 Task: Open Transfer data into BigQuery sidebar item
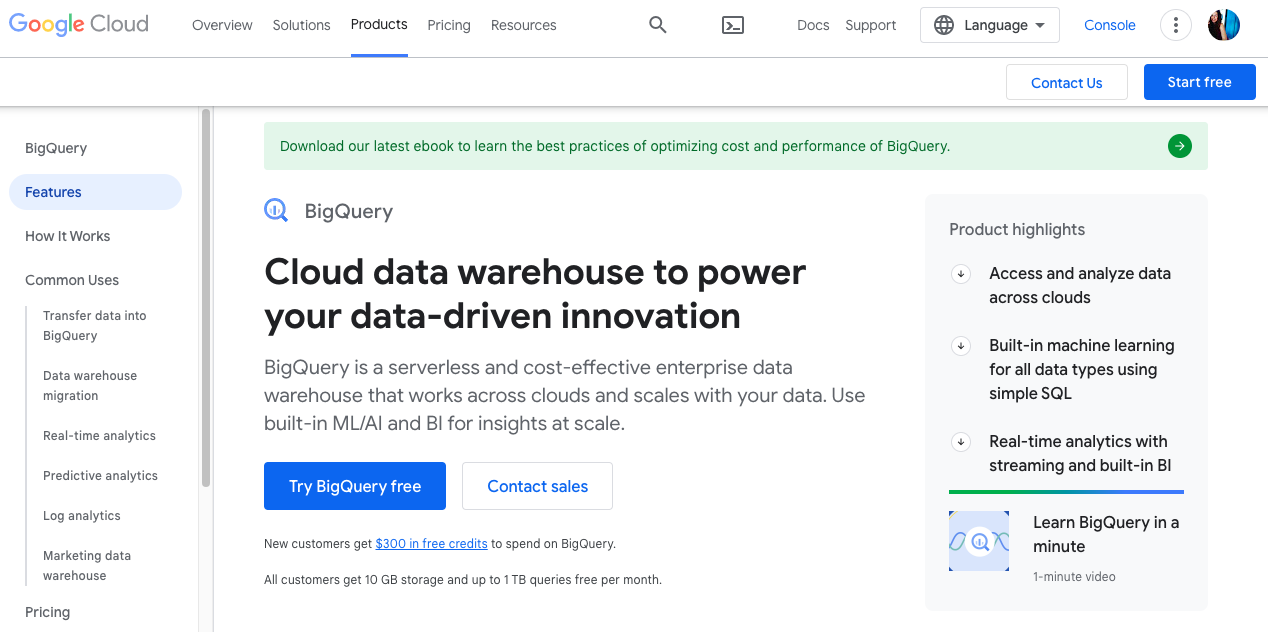95,325
